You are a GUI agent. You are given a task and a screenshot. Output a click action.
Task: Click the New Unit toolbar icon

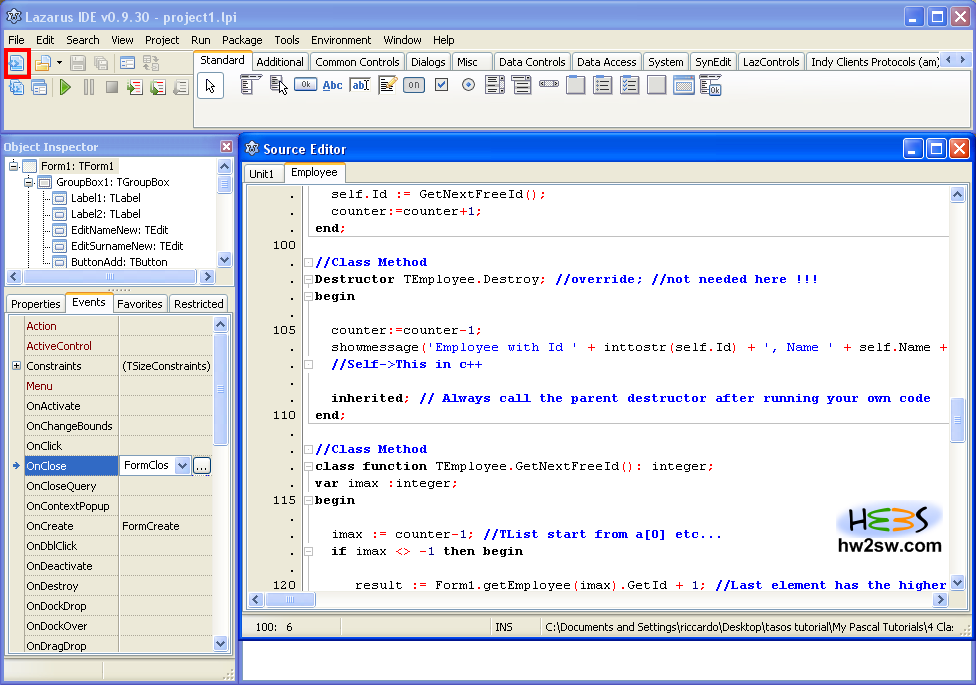coord(17,64)
